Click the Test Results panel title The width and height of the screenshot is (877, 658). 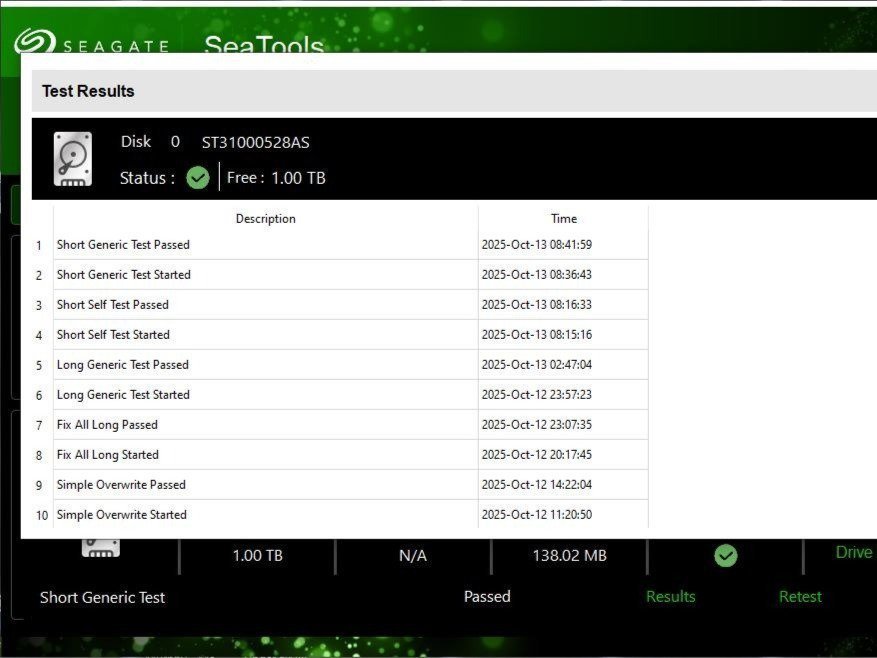88,91
